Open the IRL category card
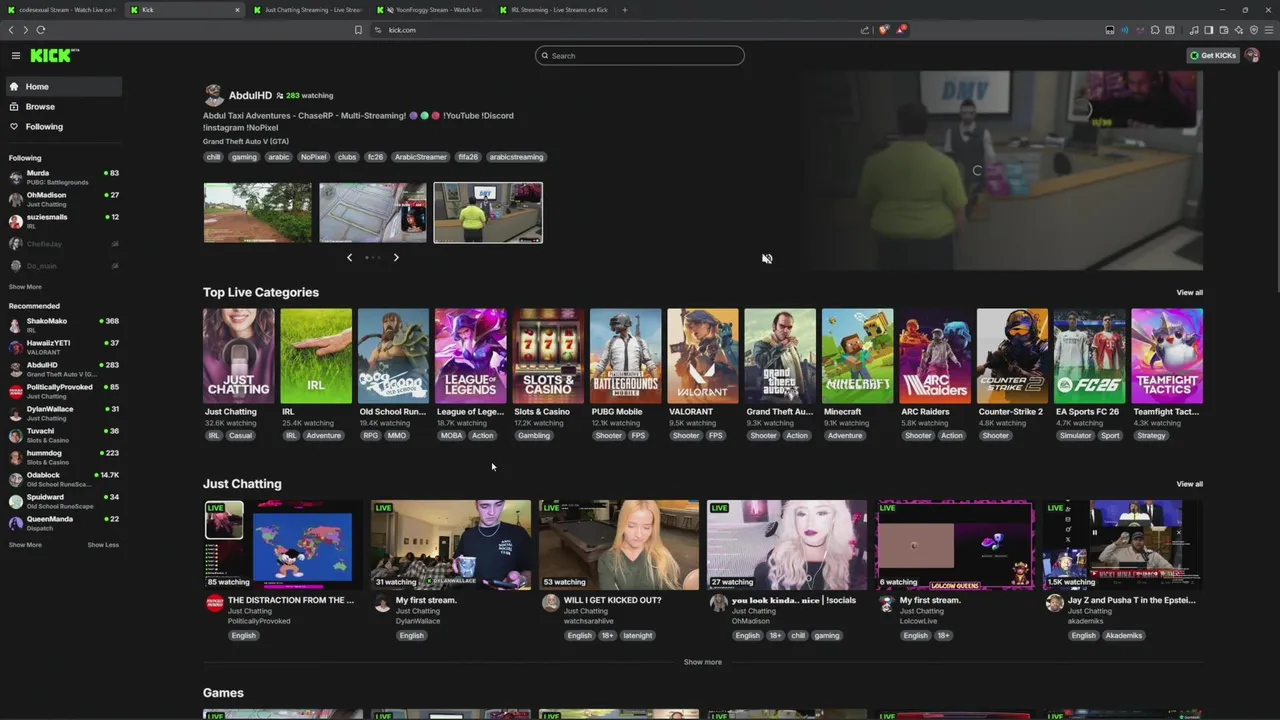This screenshot has height=720, width=1280. pos(316,356)
